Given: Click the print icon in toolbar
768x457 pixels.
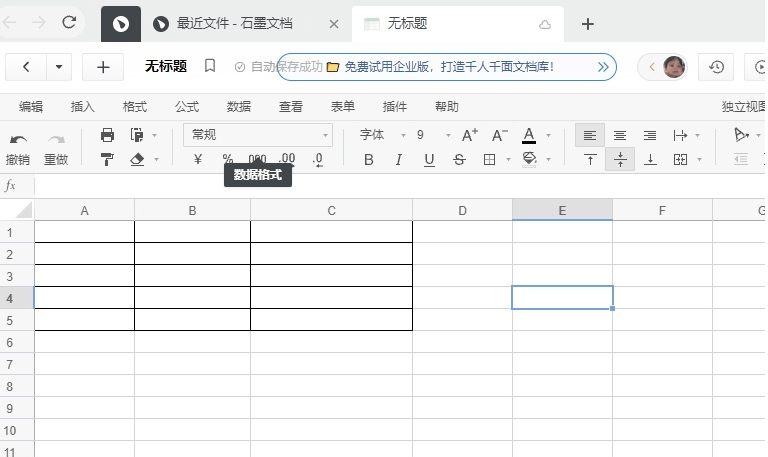Looking at the screenshot, I should pyautogui.click(x=107, y=135).
